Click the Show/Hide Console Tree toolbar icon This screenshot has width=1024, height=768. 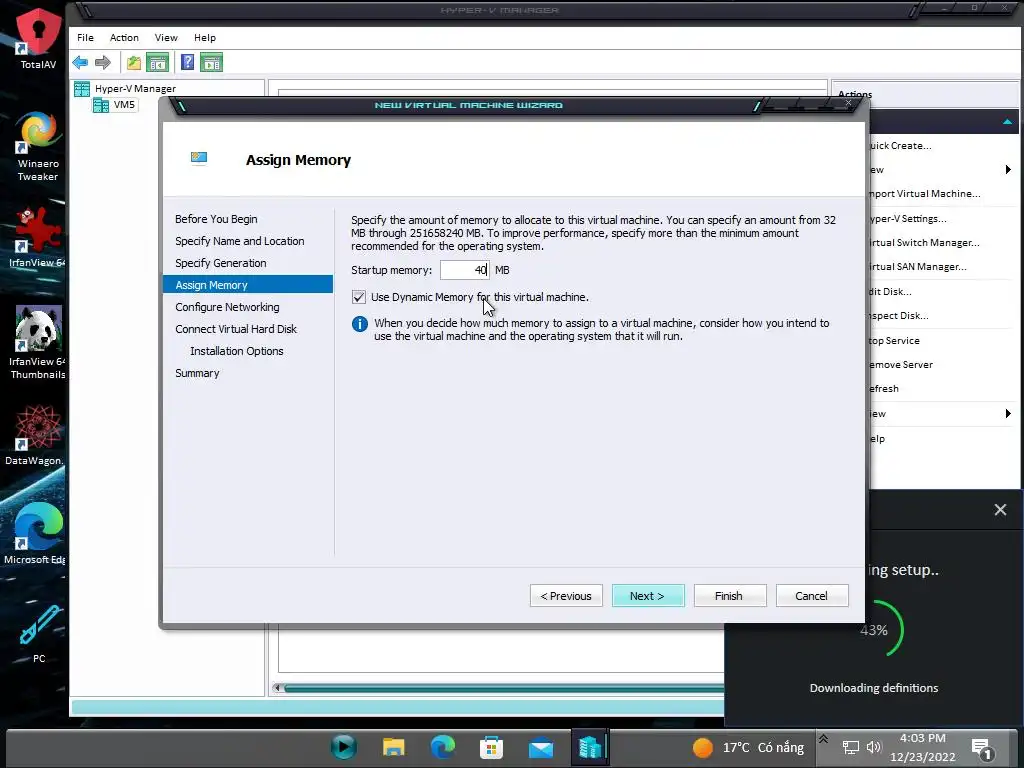157,63
